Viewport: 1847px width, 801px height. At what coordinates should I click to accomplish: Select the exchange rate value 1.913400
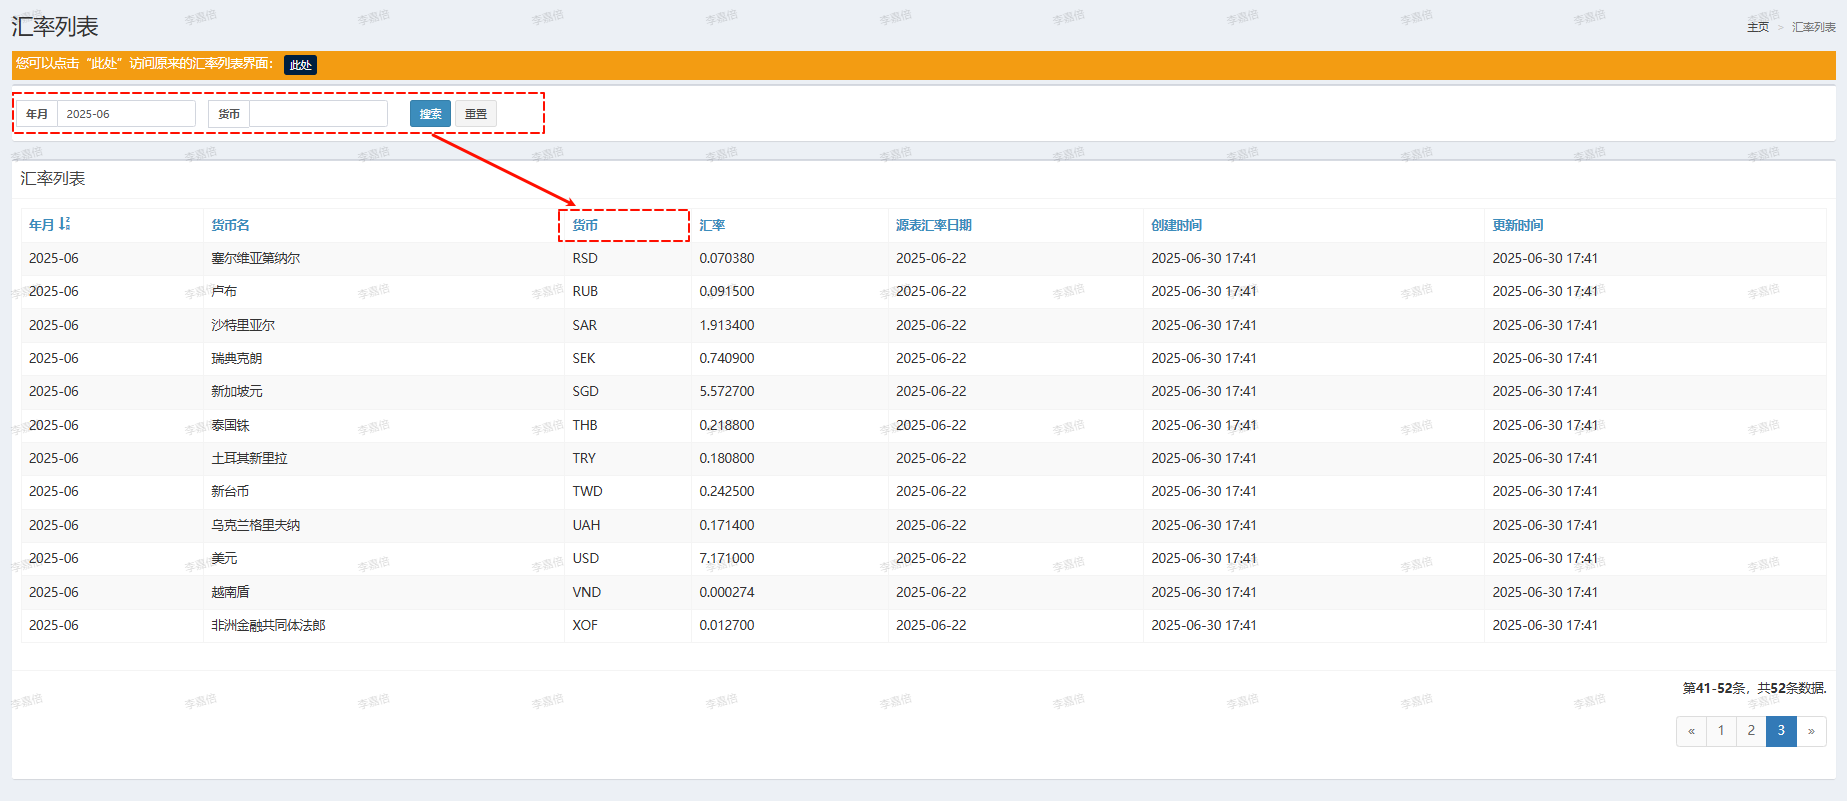(727, 325)
